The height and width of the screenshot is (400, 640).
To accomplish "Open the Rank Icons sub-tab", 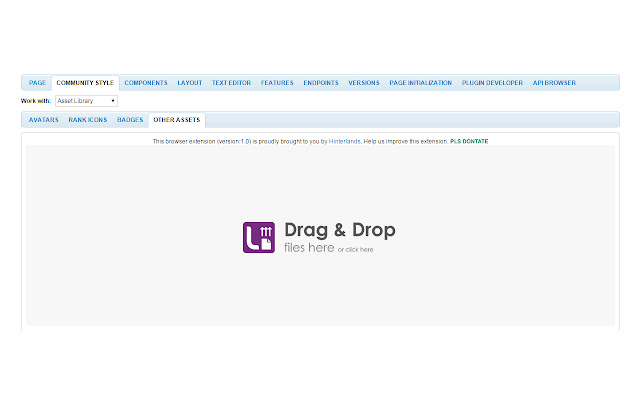I will pos(87,120).
